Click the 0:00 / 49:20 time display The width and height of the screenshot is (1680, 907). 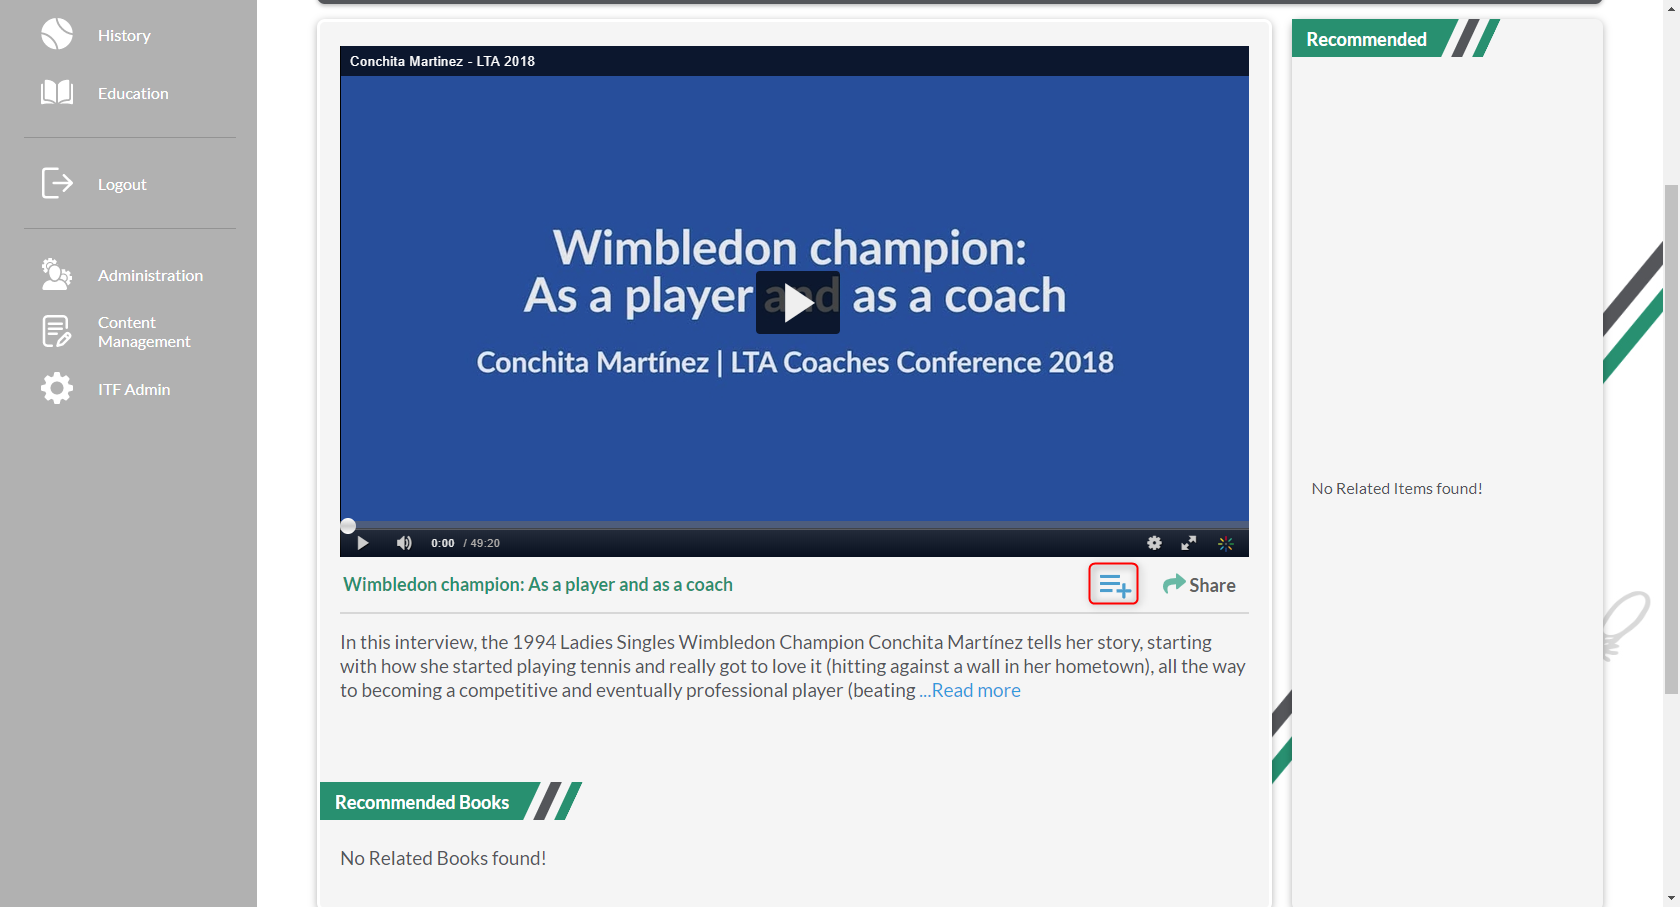(x=465, y=543)
